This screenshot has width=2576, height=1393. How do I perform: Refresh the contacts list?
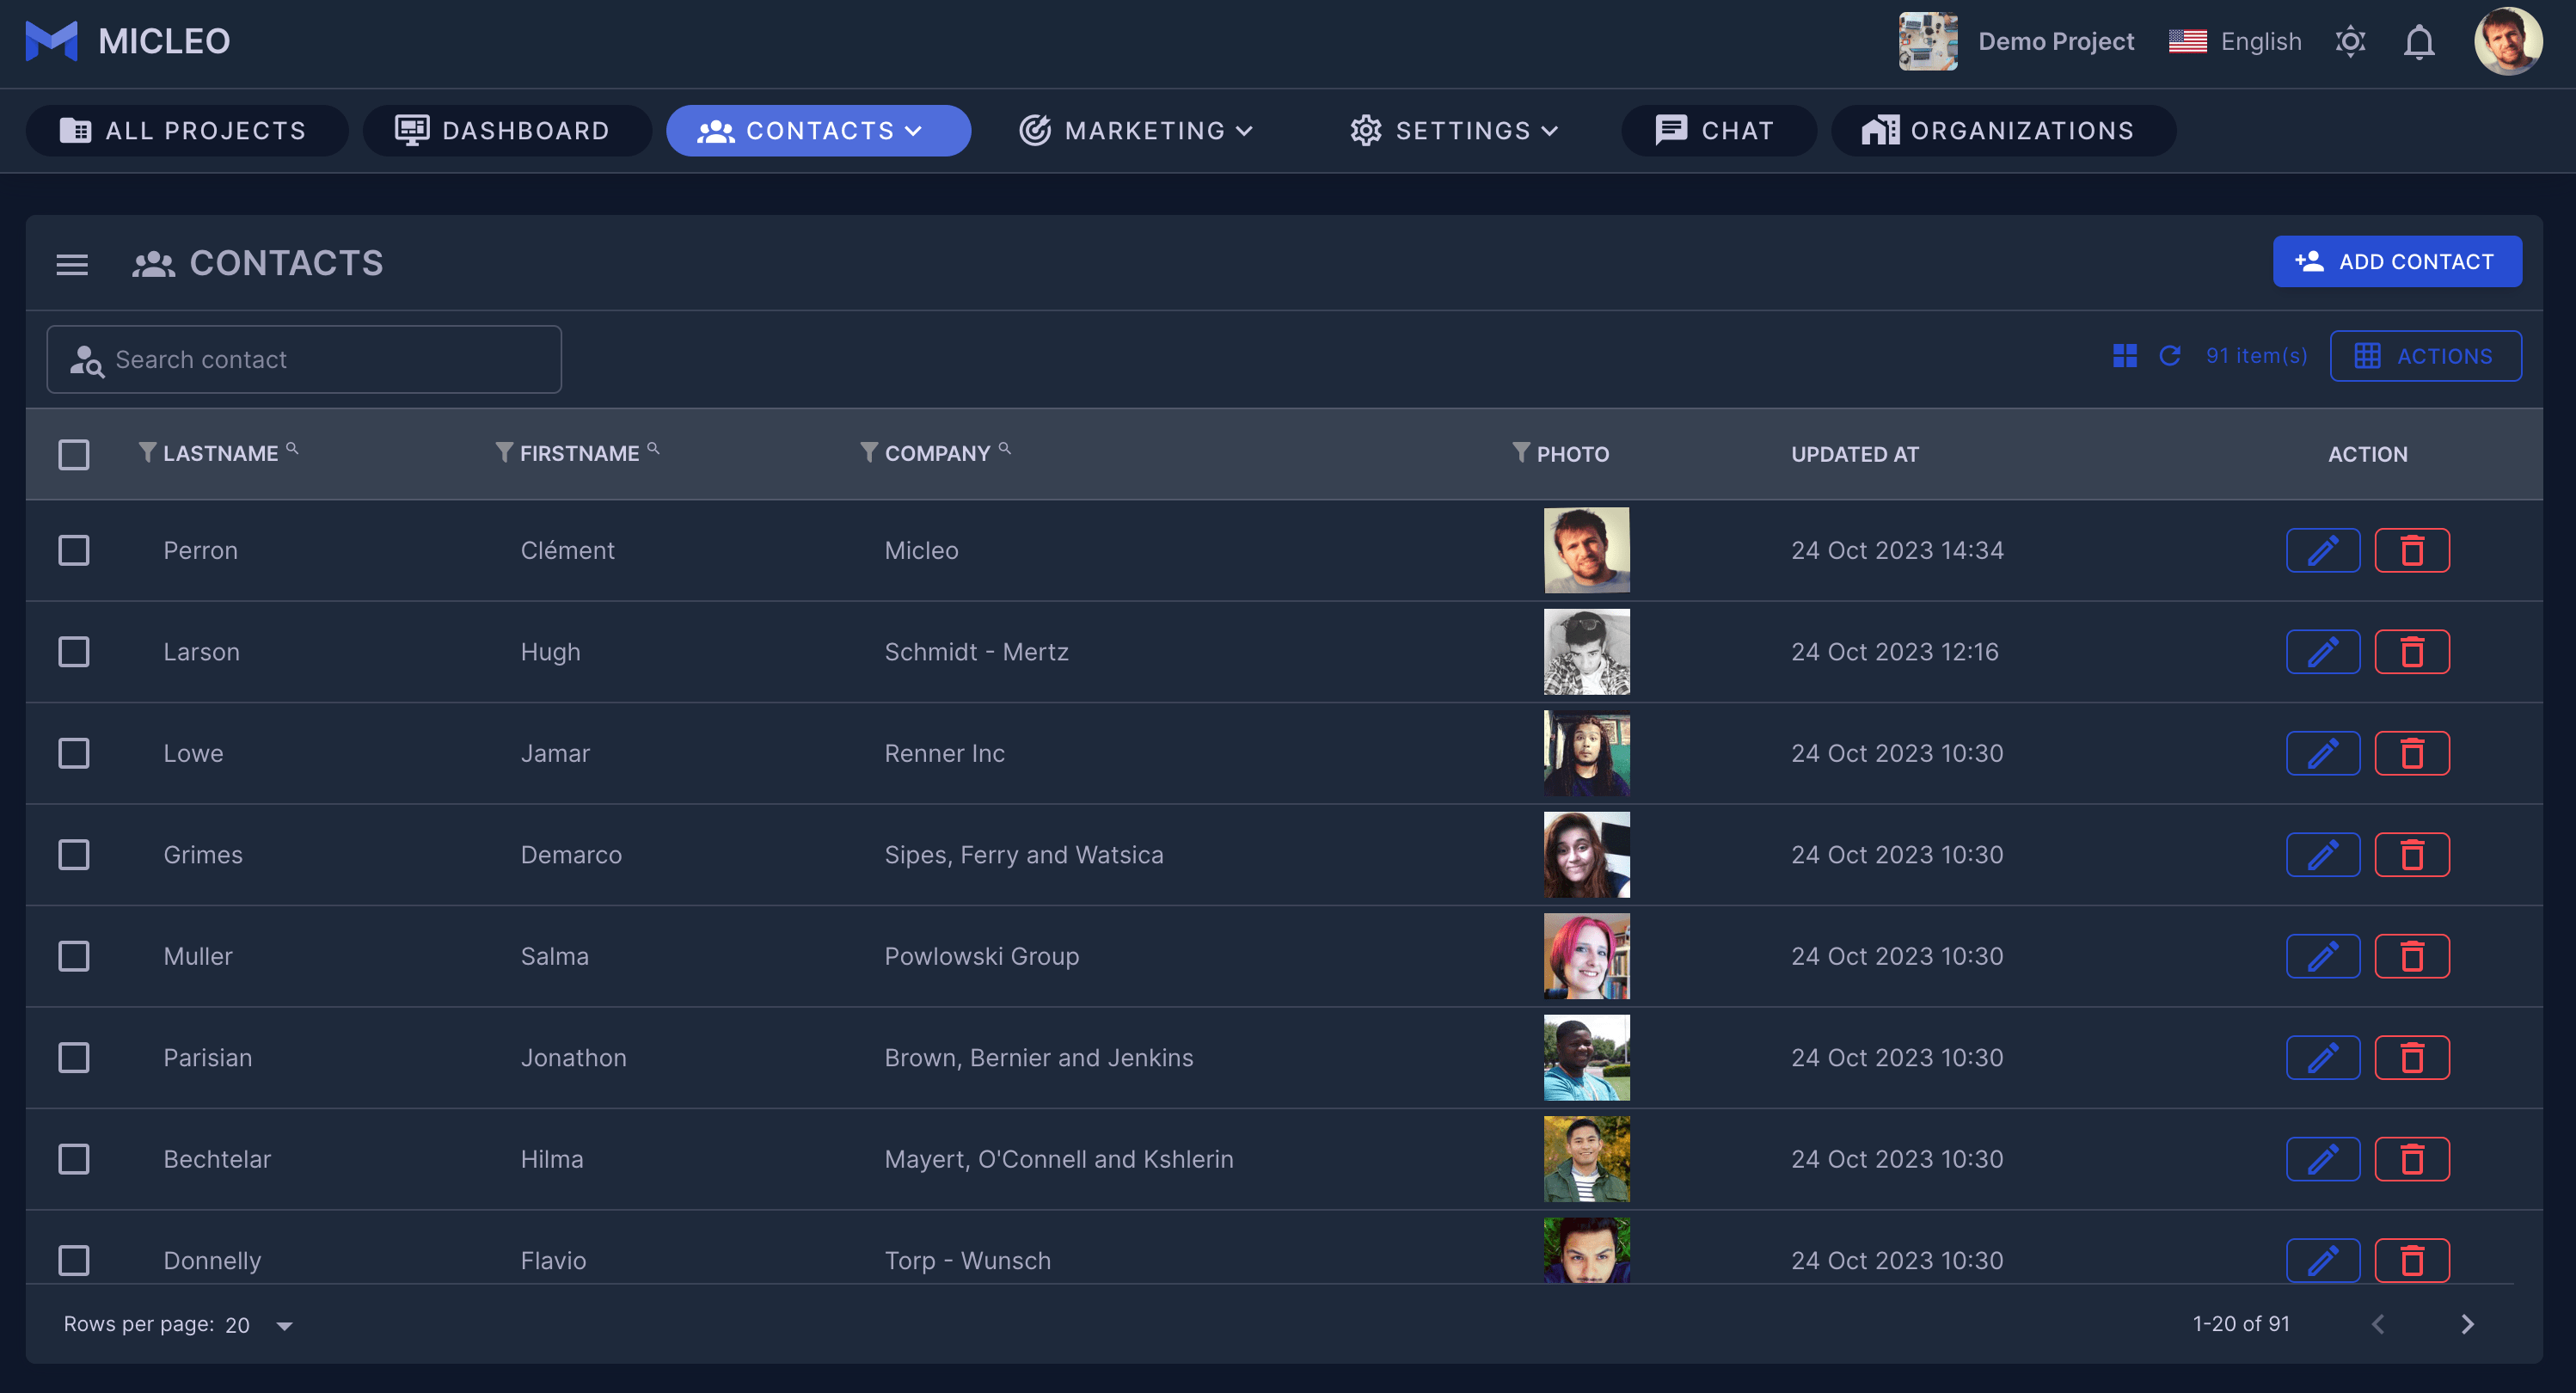tap(2169, 356)
